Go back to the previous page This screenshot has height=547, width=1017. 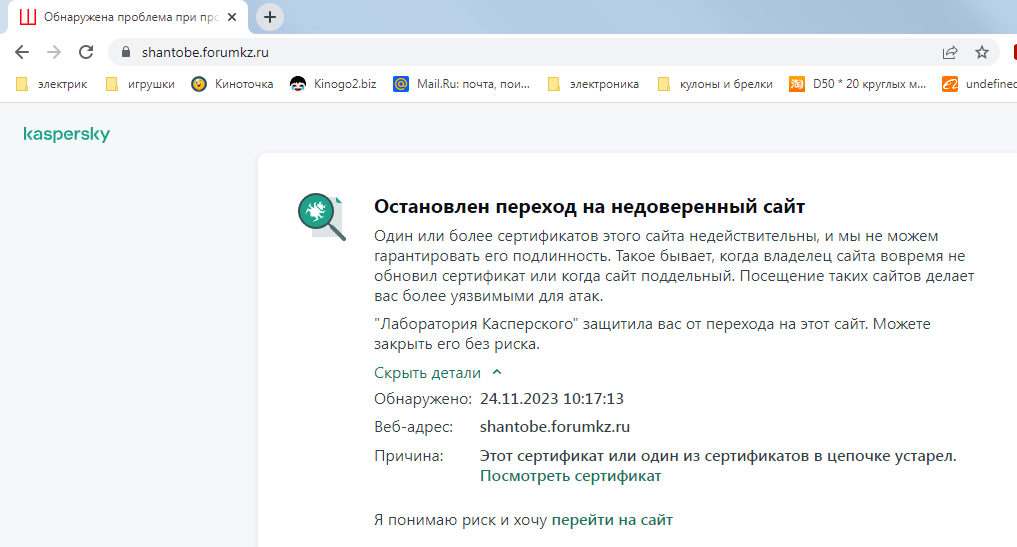pyautogui.click(x=22, y=52)
